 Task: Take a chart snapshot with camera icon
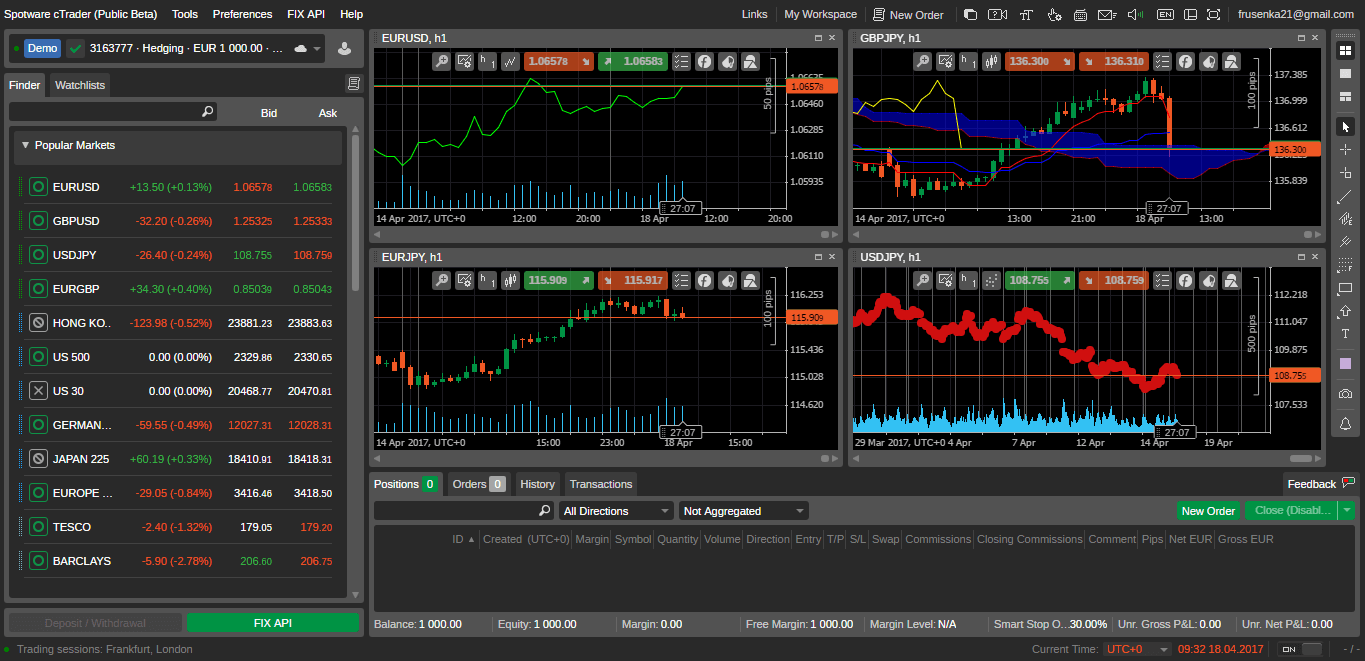pos(1345,394)
